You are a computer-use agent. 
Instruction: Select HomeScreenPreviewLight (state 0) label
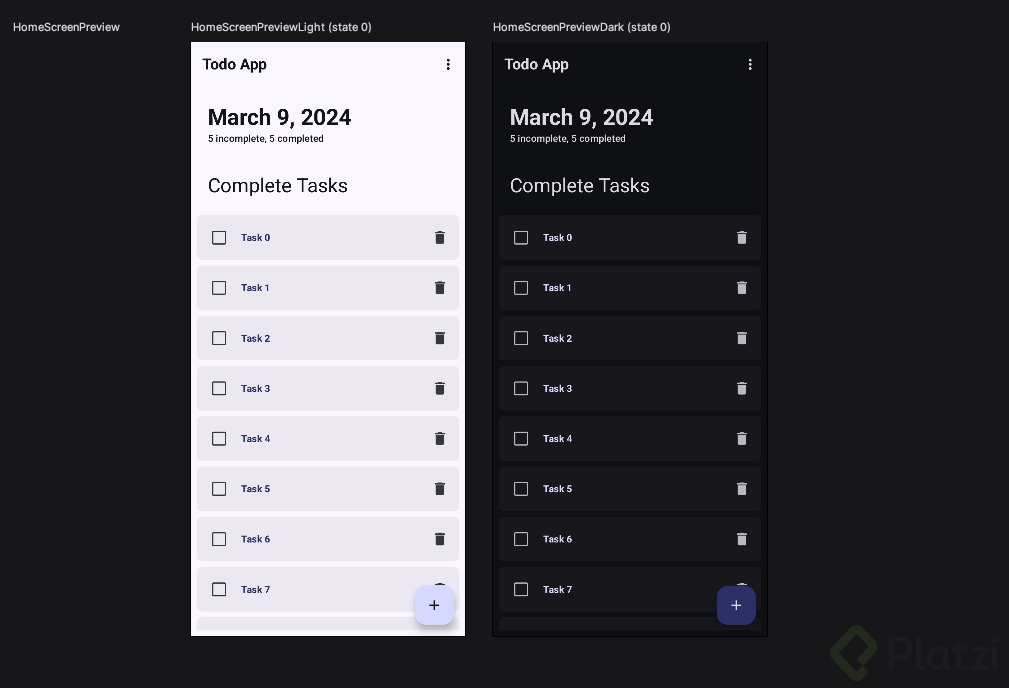point(281,27)
